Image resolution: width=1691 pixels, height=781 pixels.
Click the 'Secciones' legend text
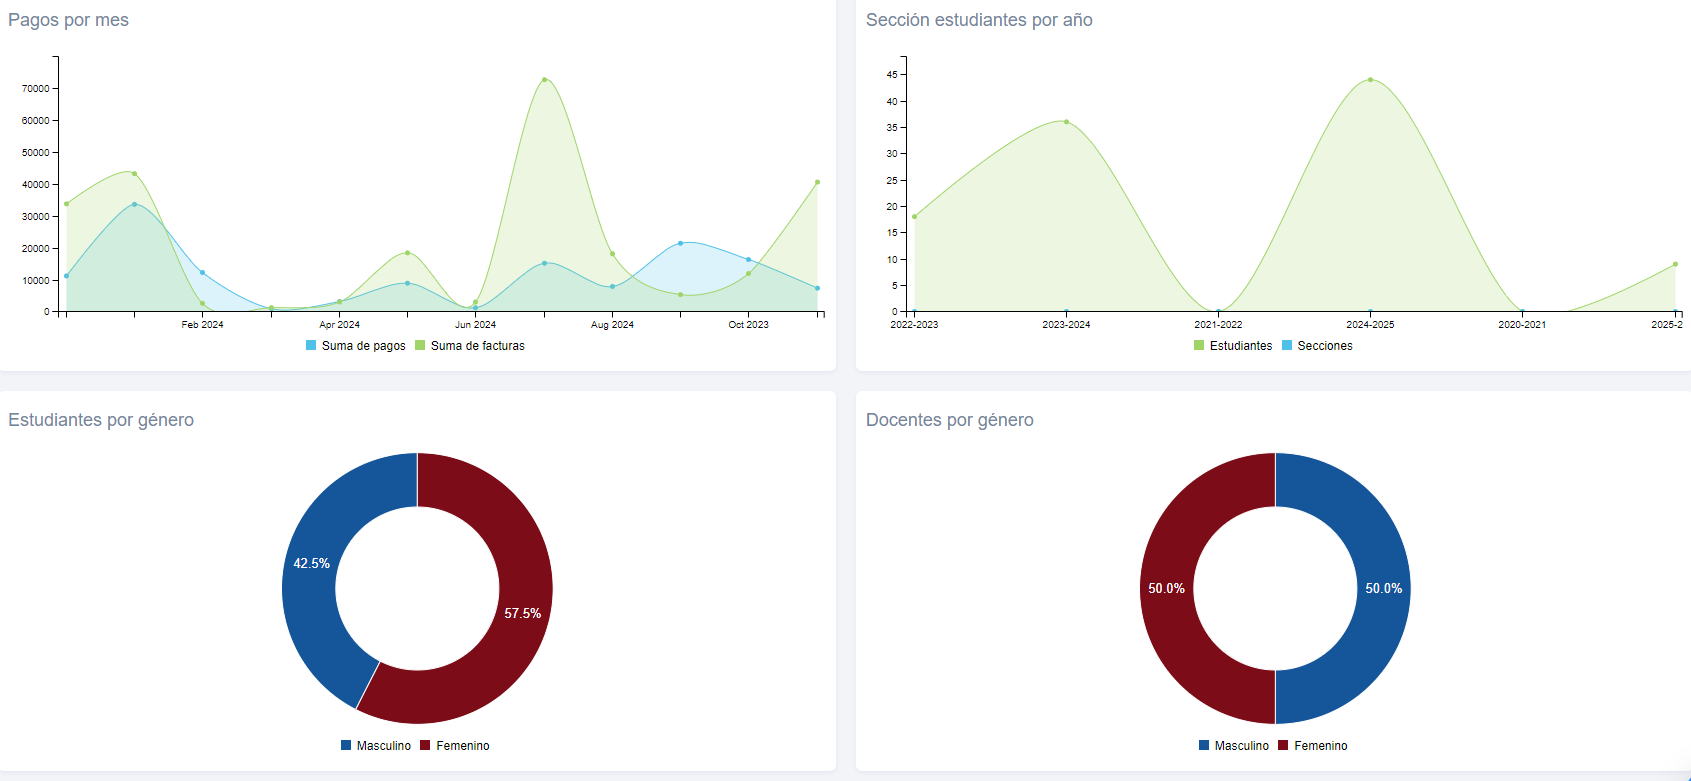tap(1325, 346)
